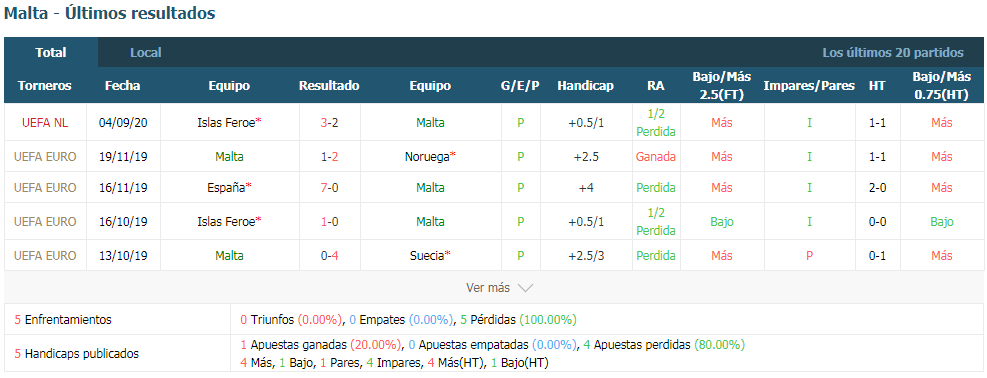Click the Handicap column header

tap(585, 86)
